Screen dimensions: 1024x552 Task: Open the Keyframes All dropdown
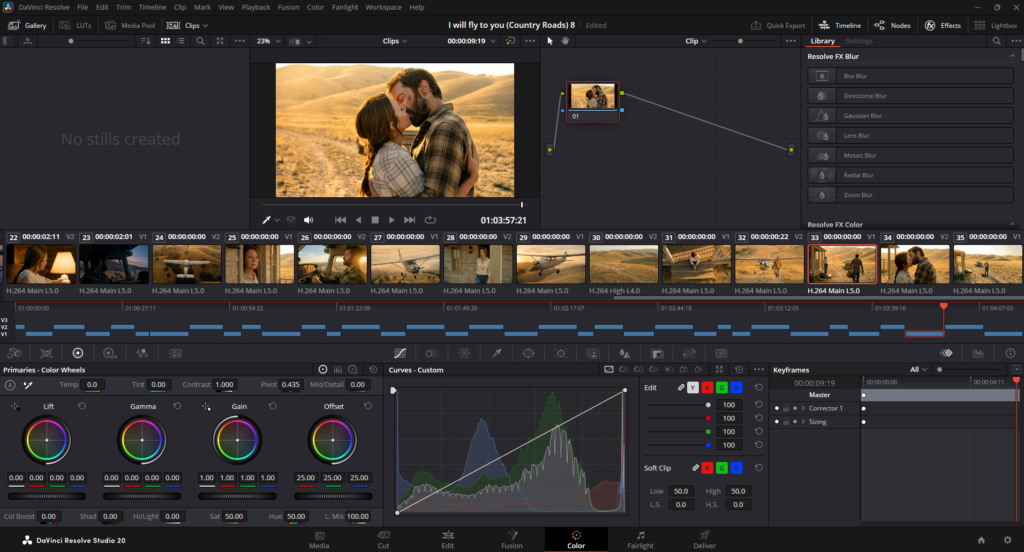tap(918, 370)
